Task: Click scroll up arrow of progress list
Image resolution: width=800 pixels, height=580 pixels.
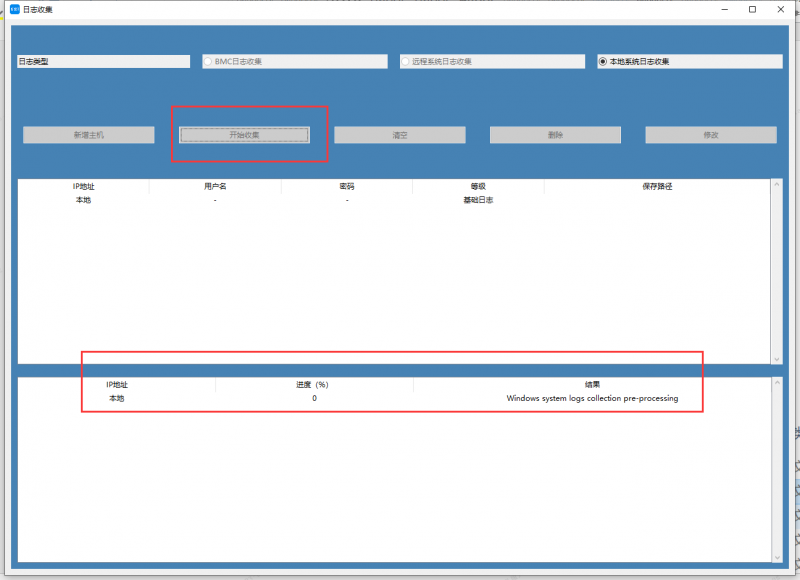Action: 778,383
